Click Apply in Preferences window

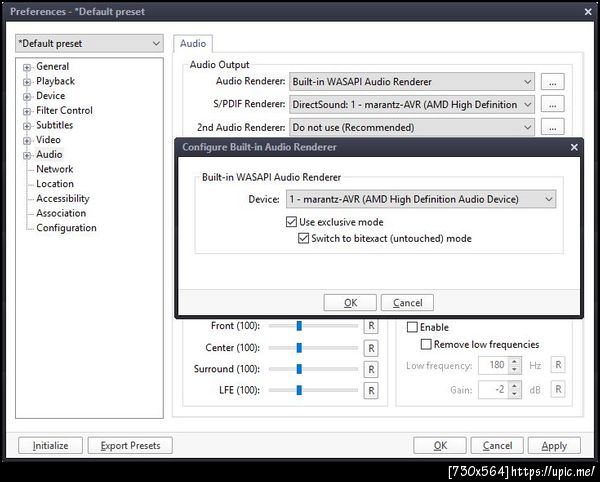(554, 446)
